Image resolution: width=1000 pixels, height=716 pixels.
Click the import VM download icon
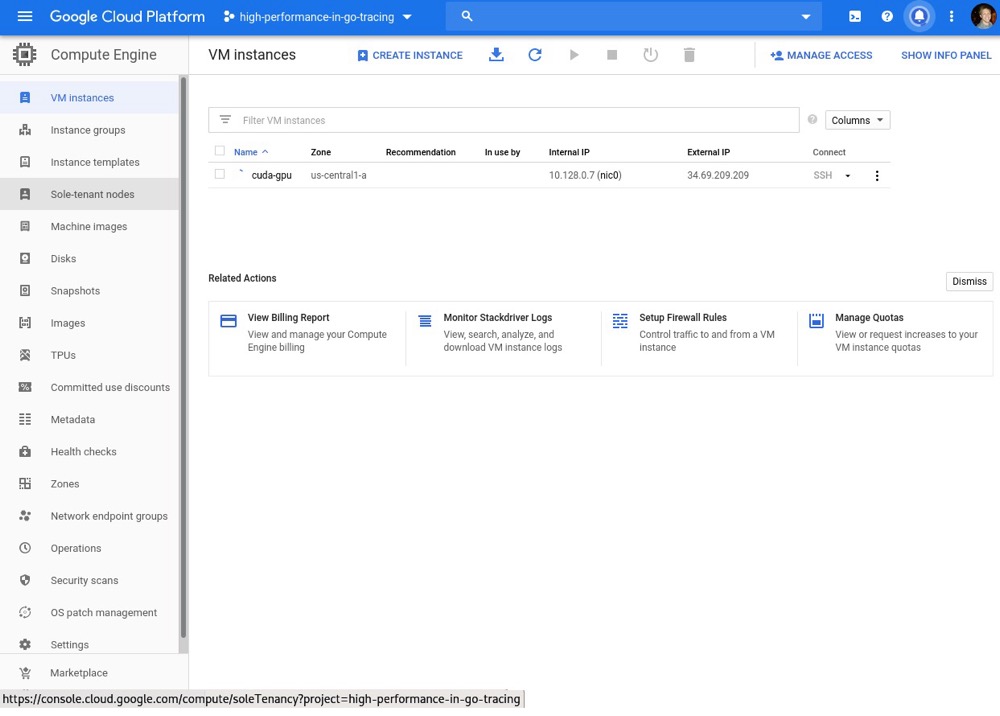click(x=496, y=55)
